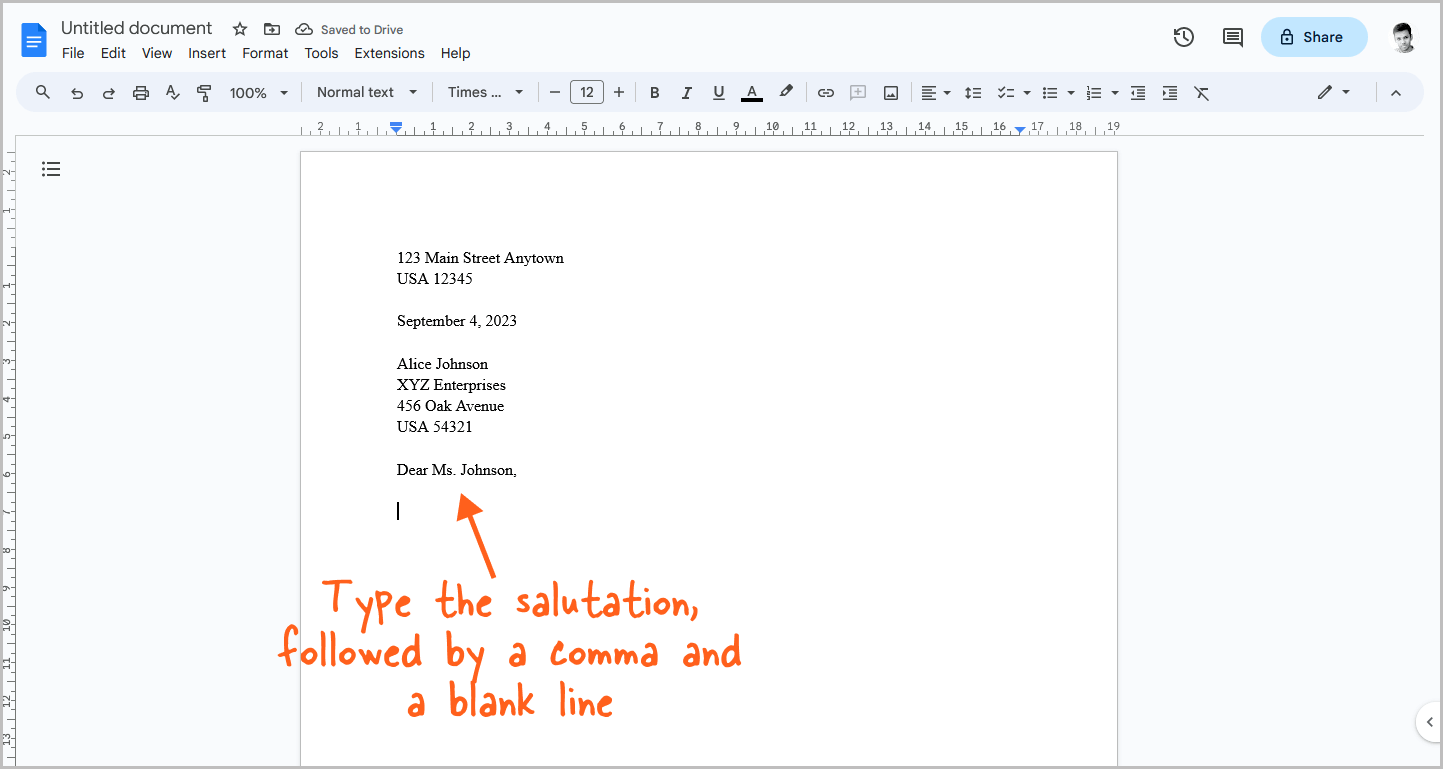Toggle underline formatting

pyautogui.click(x=719, y=92)
